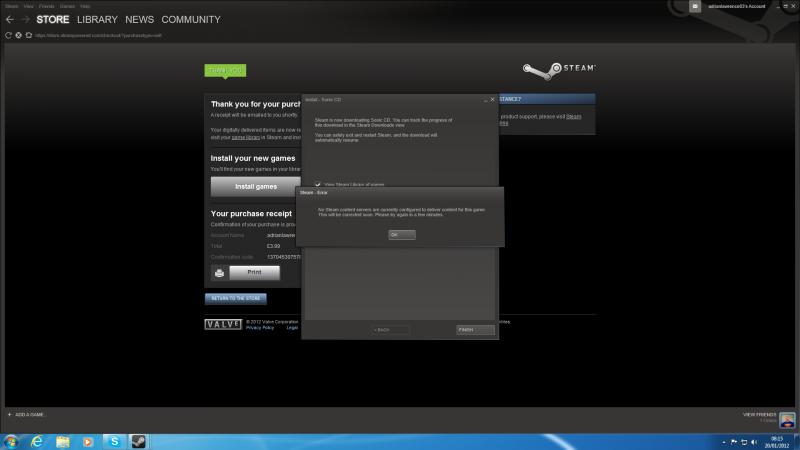Image resolution: width=800 pixels, height=450 pixels.
Task: Click the View Friends label
Action: pyautogui.click(x=759, y=415)
